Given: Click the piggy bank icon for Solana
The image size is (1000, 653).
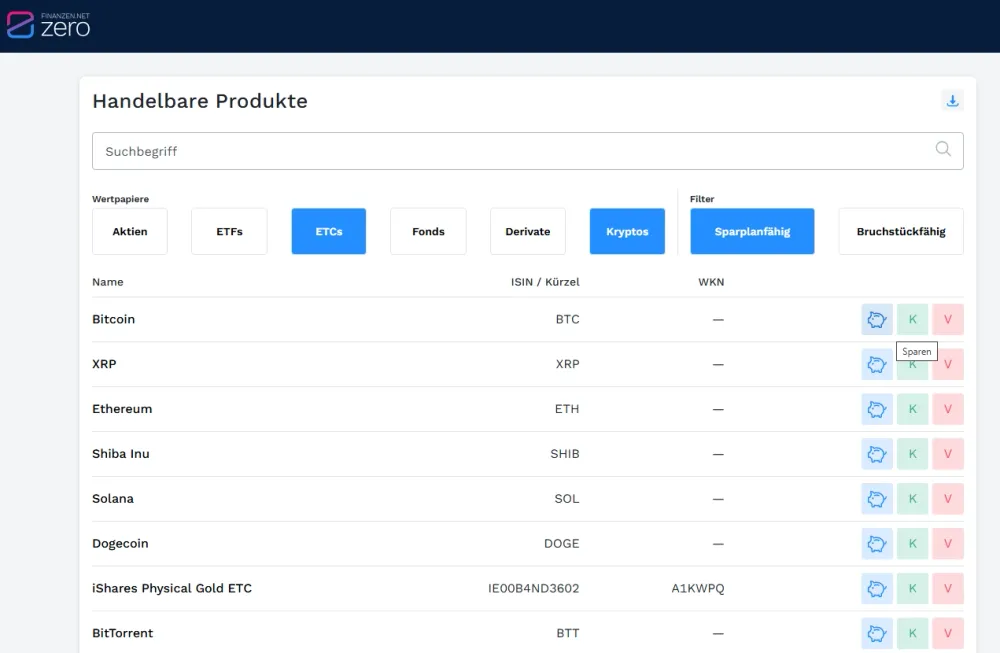Looking at the screenshot, I should pos(877,499).
